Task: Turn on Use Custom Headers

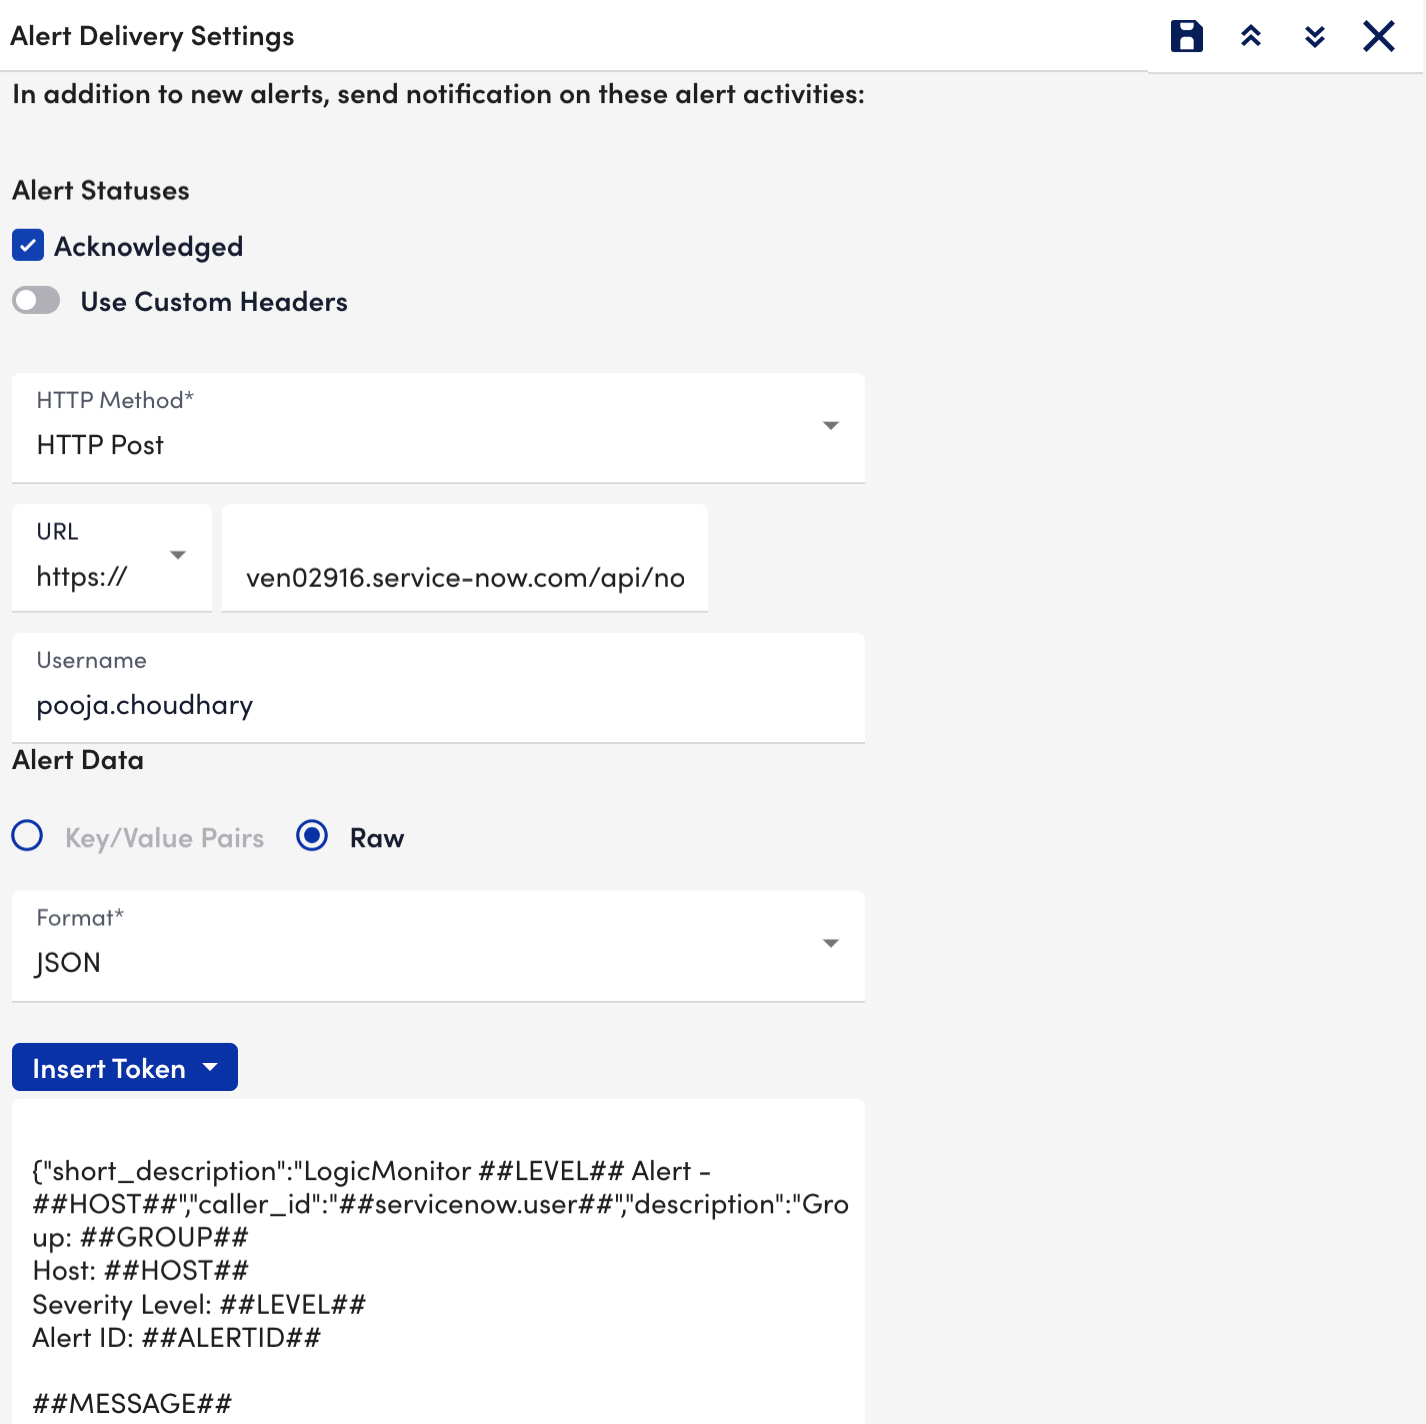Action: click(x=36, y=300)
